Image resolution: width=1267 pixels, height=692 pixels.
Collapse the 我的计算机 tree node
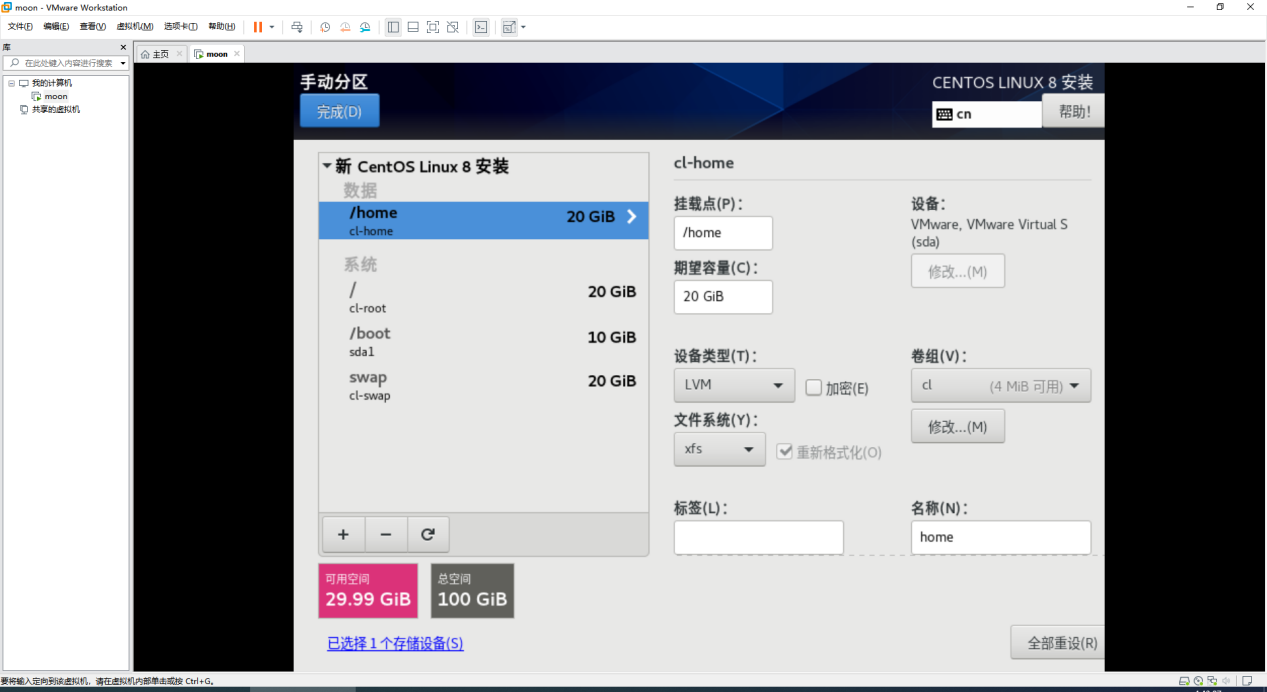(11, 83)
